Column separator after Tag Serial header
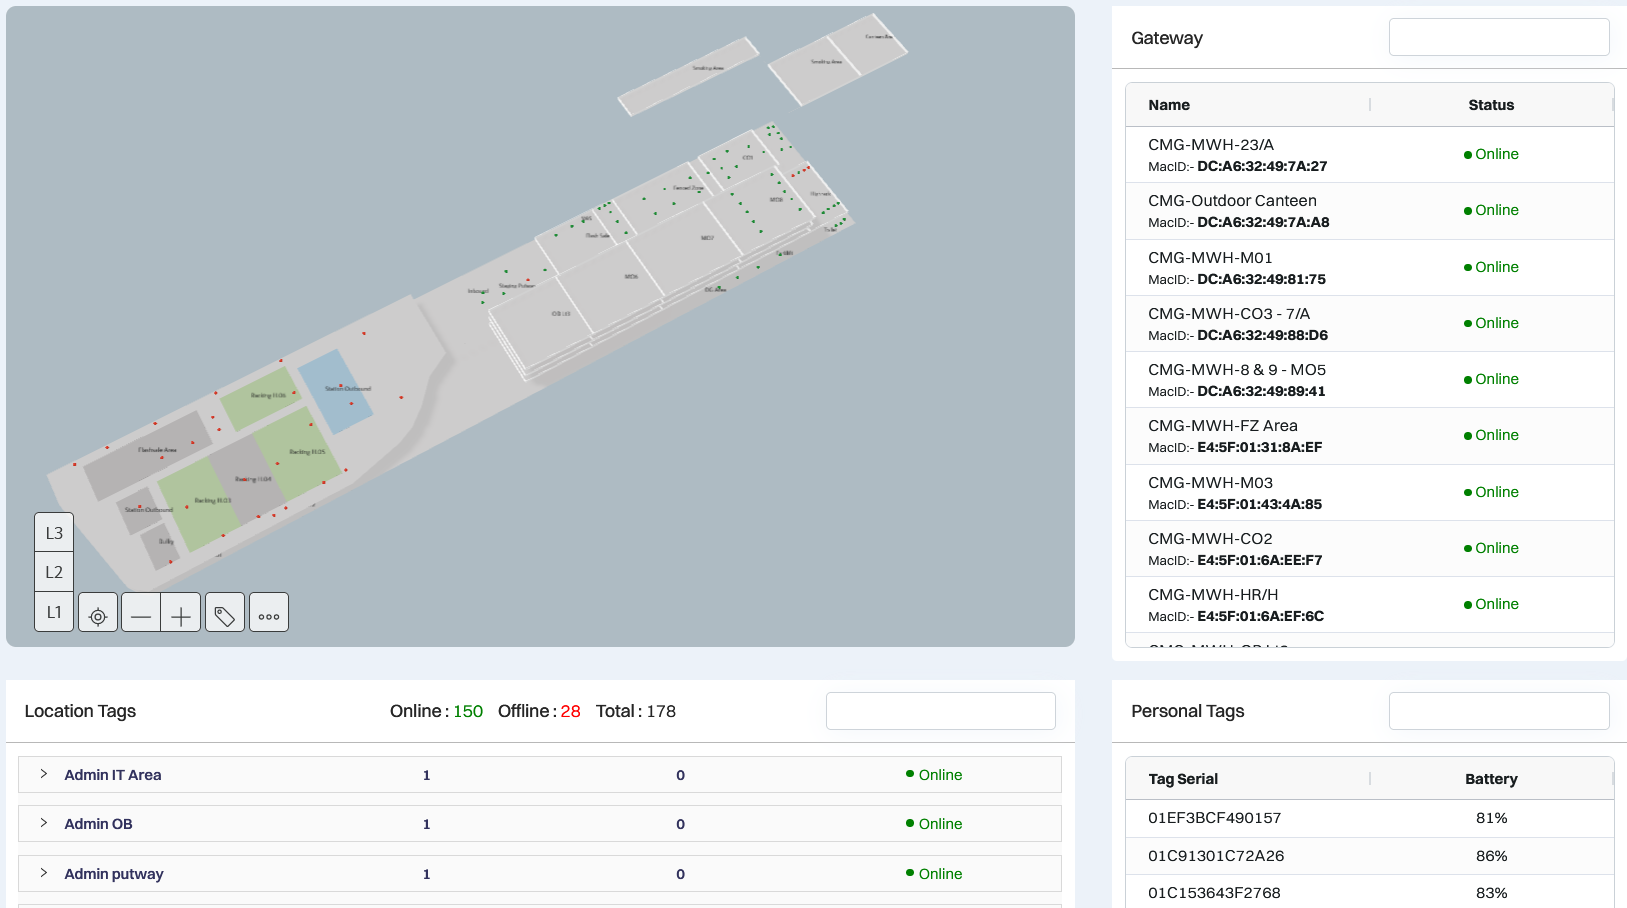1627x908 pixels. coord(1370,779)
